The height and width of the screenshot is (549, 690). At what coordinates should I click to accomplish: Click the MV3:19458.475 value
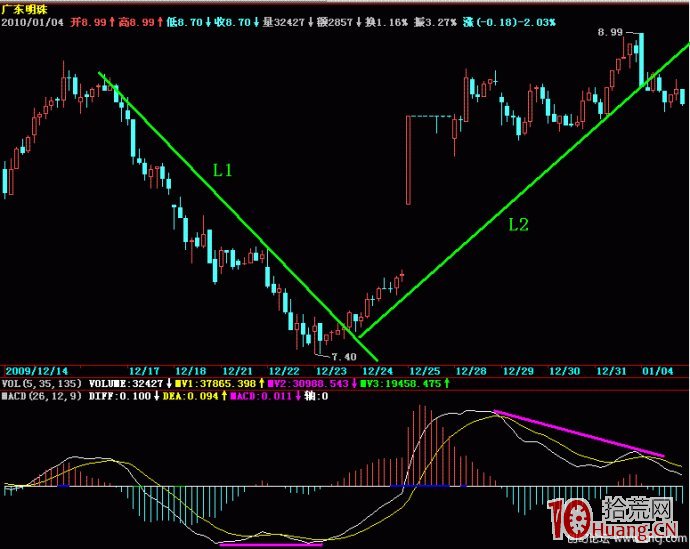pyautogui.click(x=400, y=384)
